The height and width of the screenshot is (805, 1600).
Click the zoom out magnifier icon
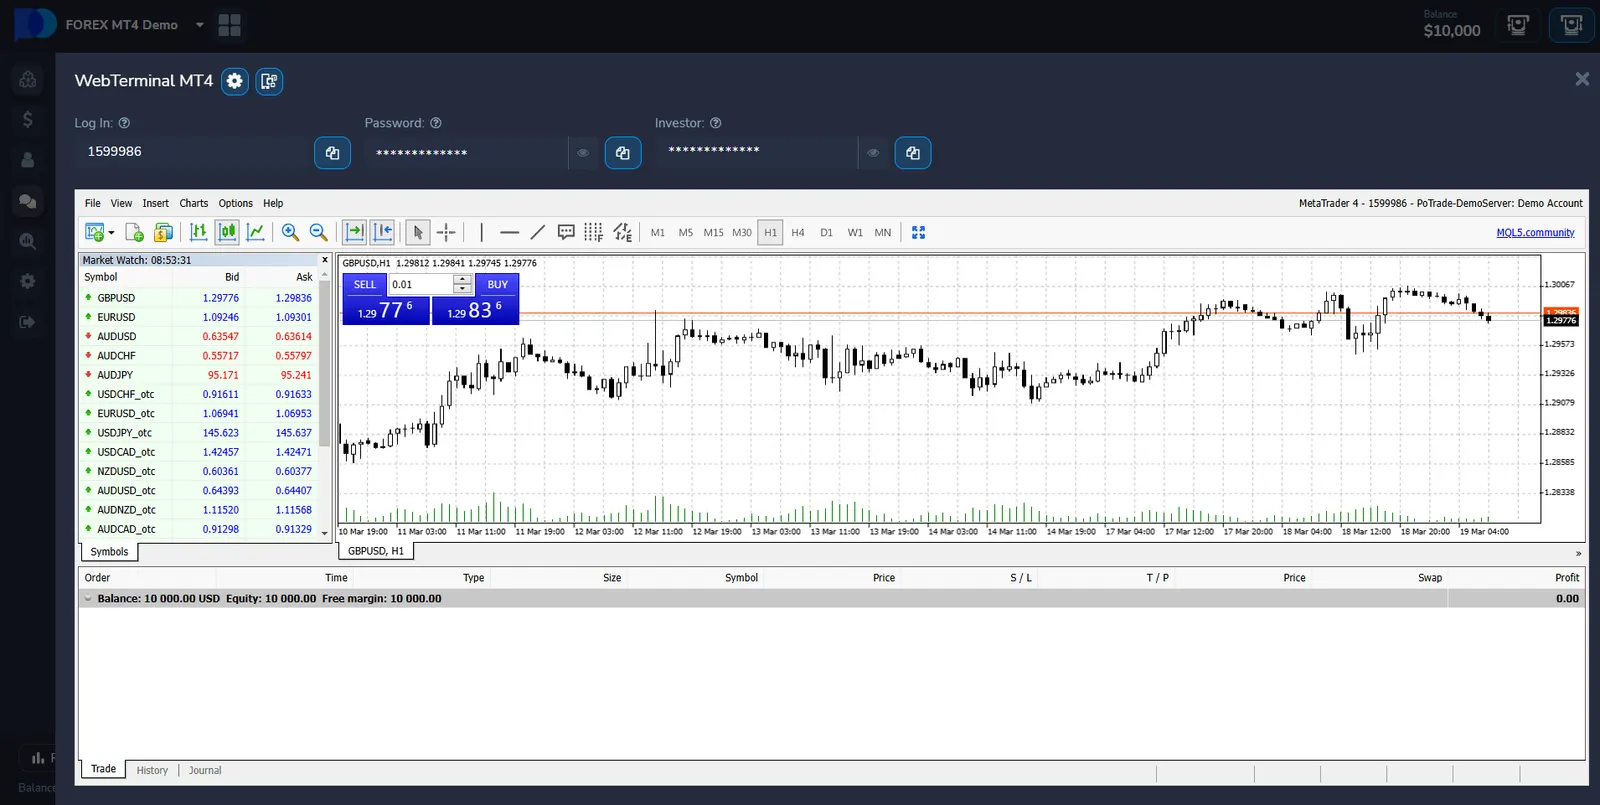click(x=318, y=232)
